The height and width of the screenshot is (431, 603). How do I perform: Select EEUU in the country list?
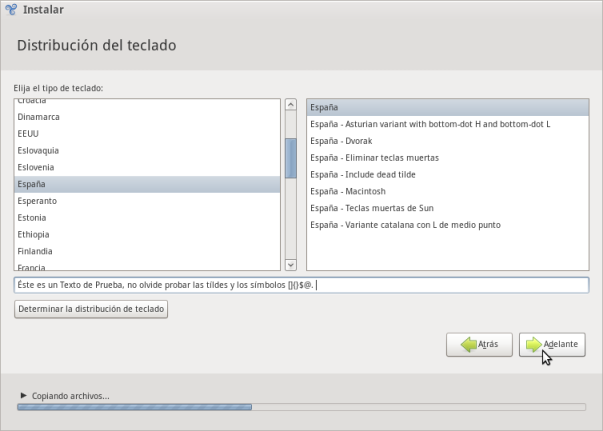pyautogui.click(x=147, y=134)
